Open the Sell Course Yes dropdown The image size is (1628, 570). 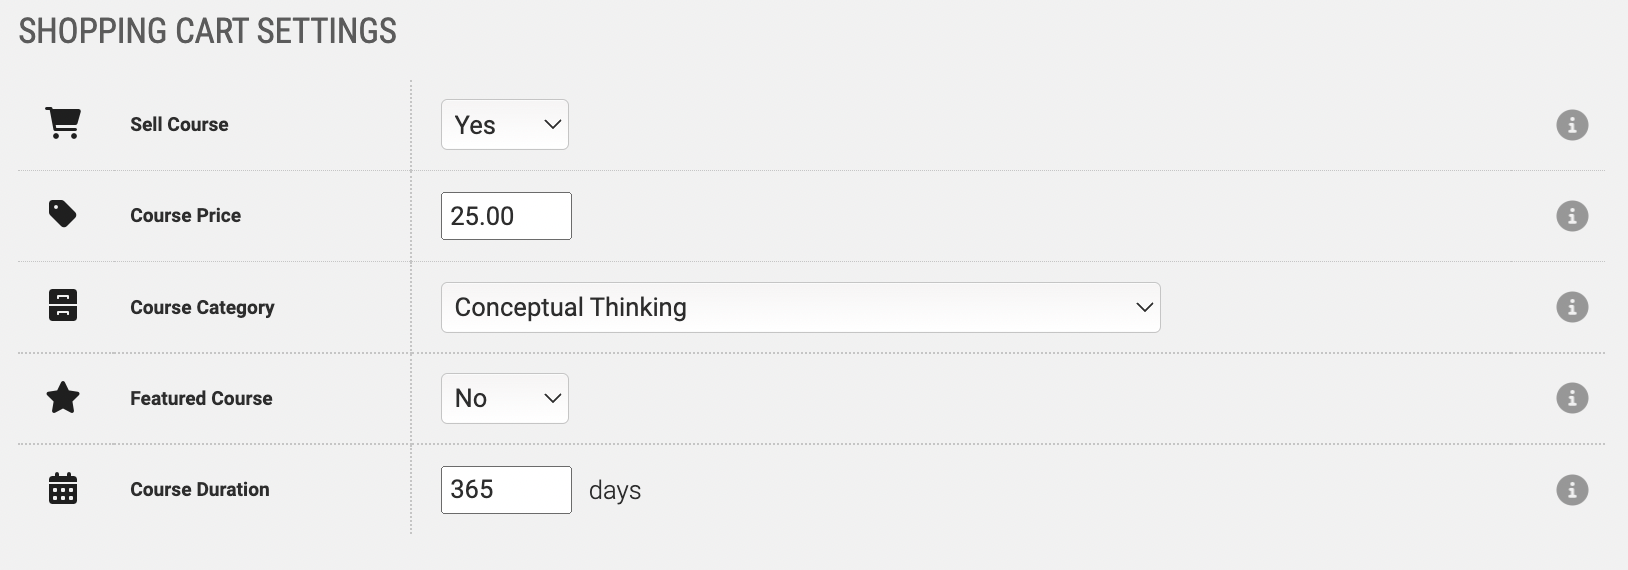505,125
